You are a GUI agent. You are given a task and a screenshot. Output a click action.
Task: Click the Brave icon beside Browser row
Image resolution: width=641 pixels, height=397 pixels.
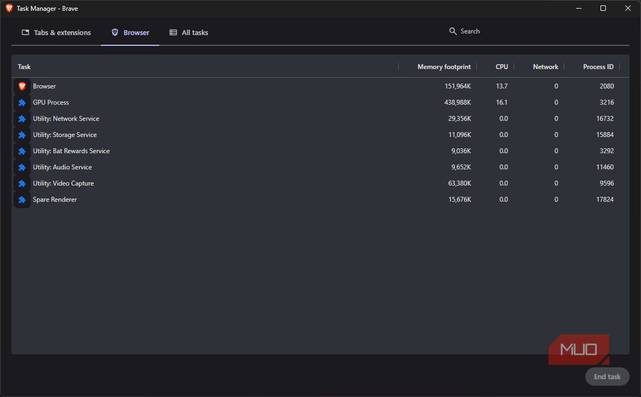click(22, 86)
